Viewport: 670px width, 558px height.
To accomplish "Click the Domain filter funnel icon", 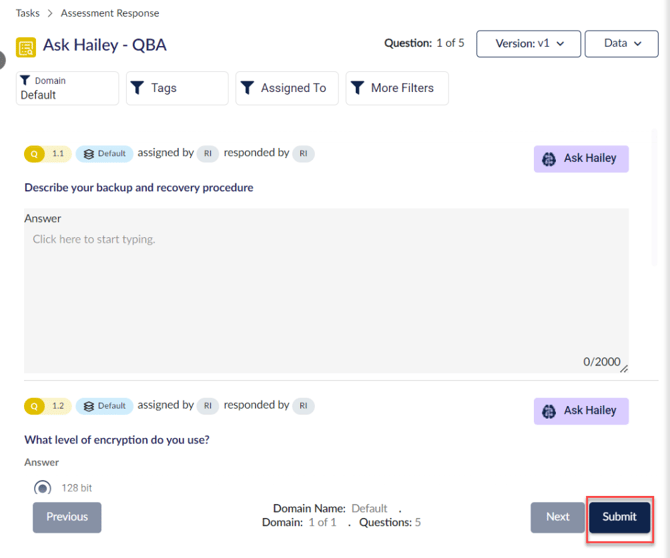I will [26, 79].
